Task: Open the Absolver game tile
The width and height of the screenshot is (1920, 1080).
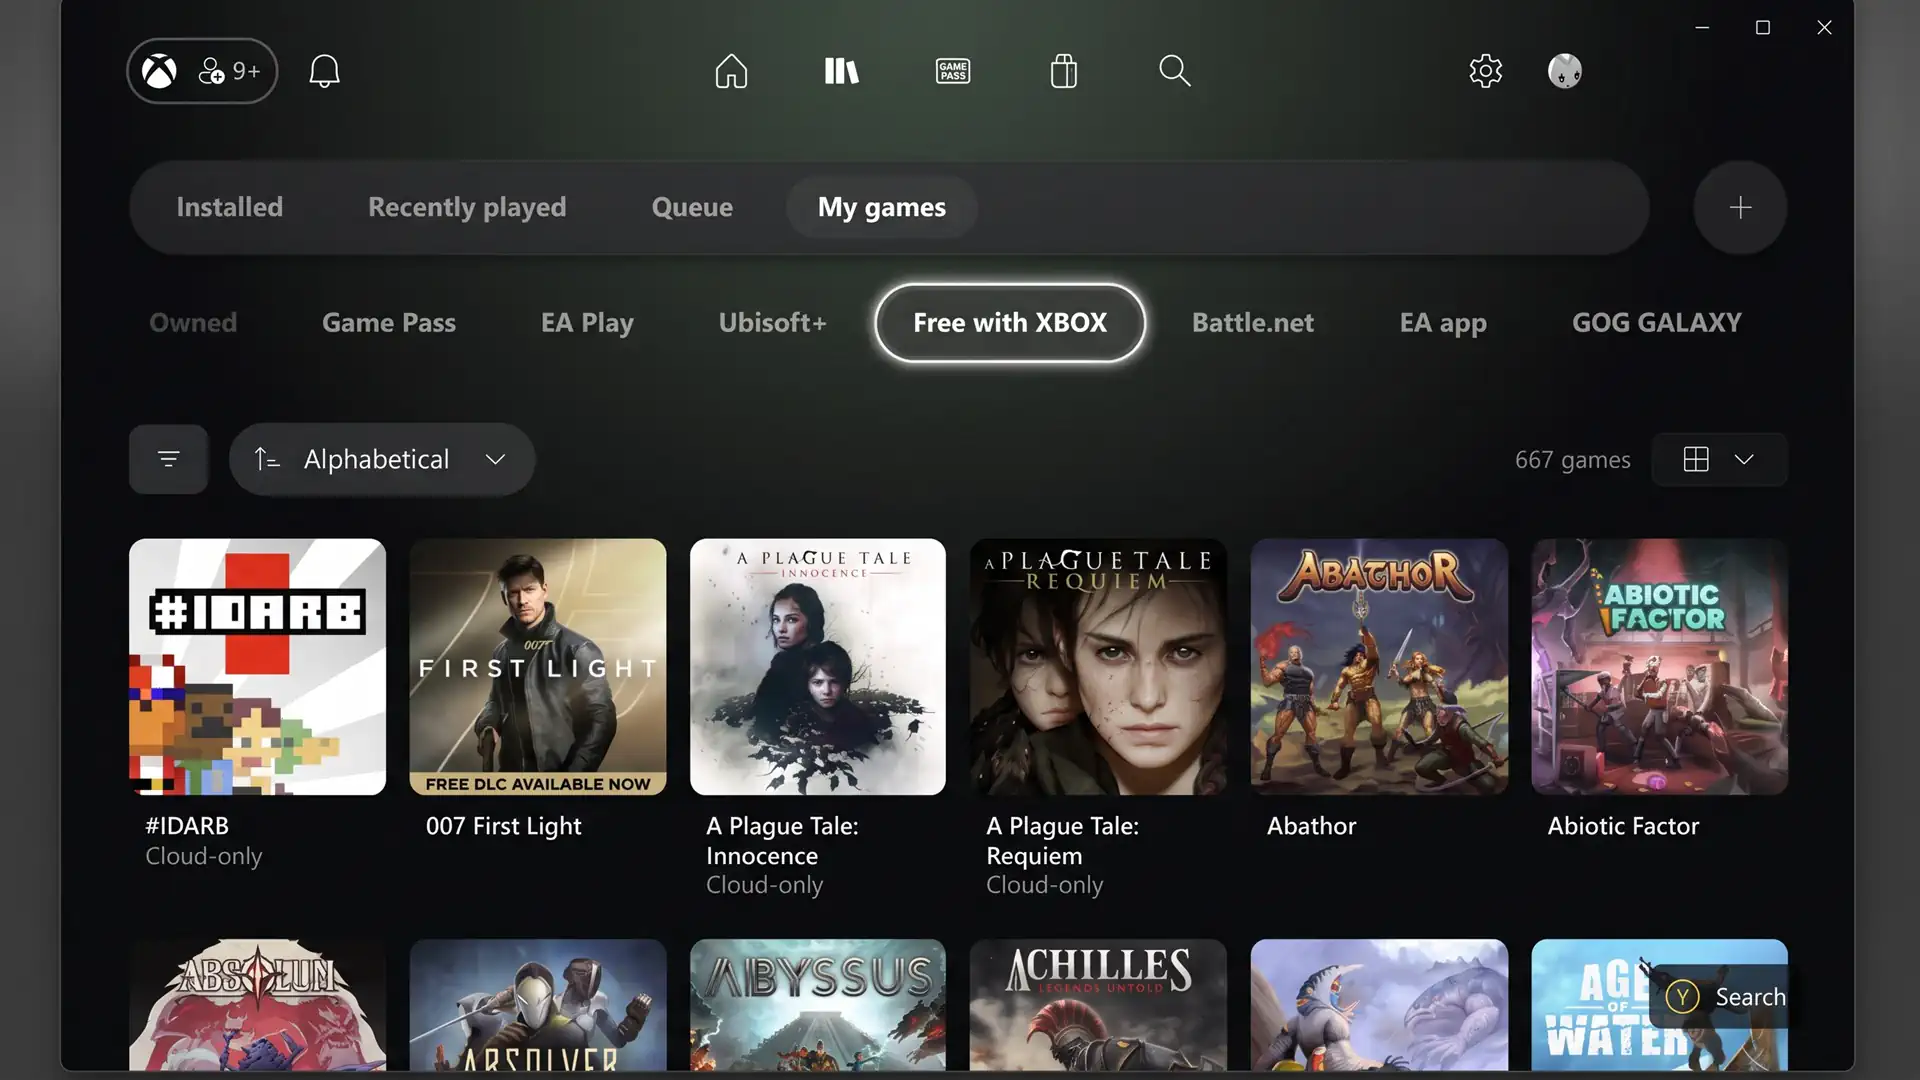Action: point(538,1004)
